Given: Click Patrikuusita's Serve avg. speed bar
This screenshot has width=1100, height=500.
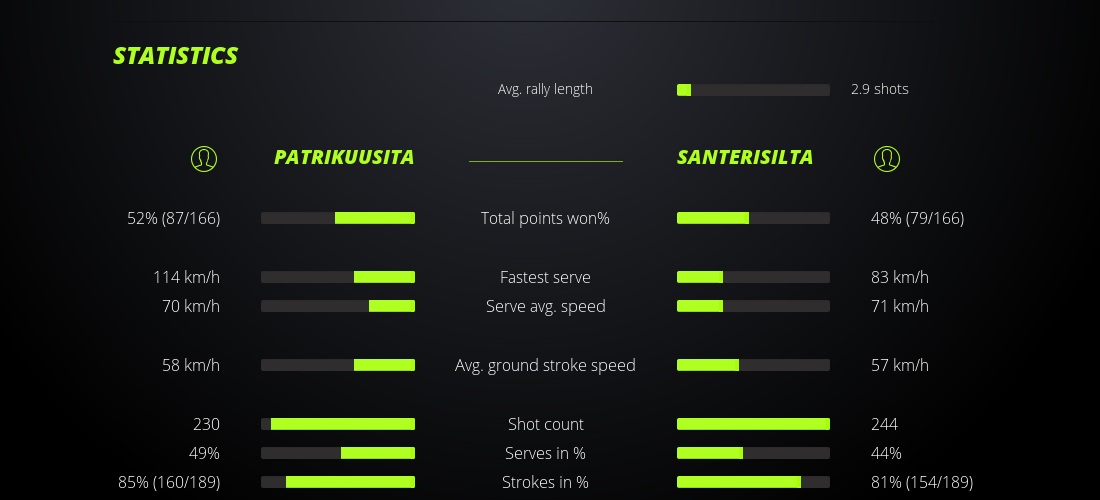Looking at the screenshot, I should tap(338, 306).
